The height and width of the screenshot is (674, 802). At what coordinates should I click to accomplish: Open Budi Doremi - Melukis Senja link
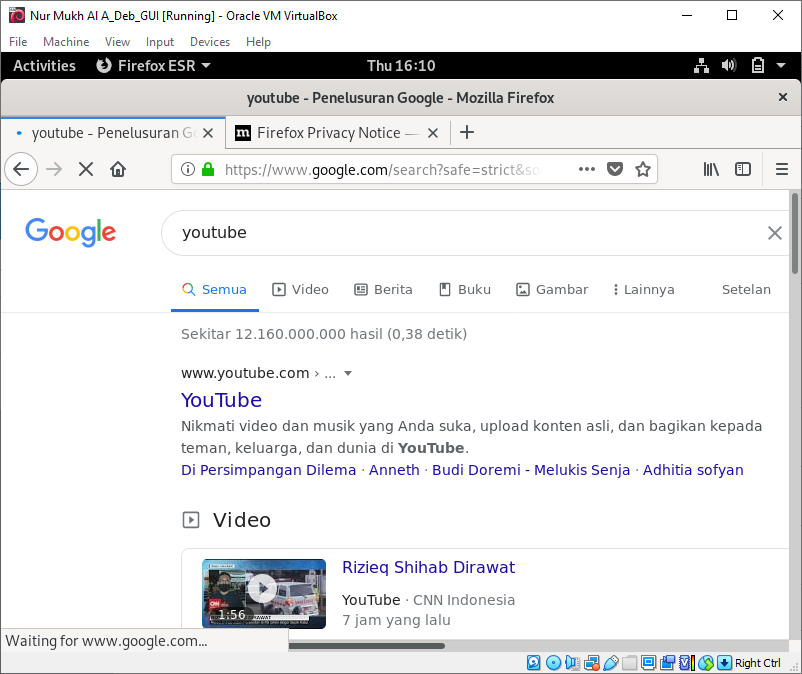pos(531,470)
